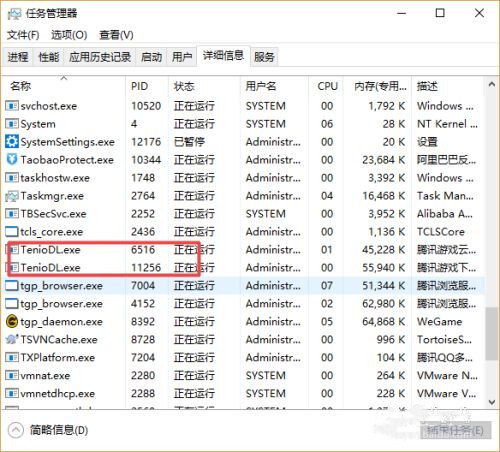Click the 结束任务(E) button
This screenshot has width=500, height=452.
pyautogui.click(x=455, y=431)
